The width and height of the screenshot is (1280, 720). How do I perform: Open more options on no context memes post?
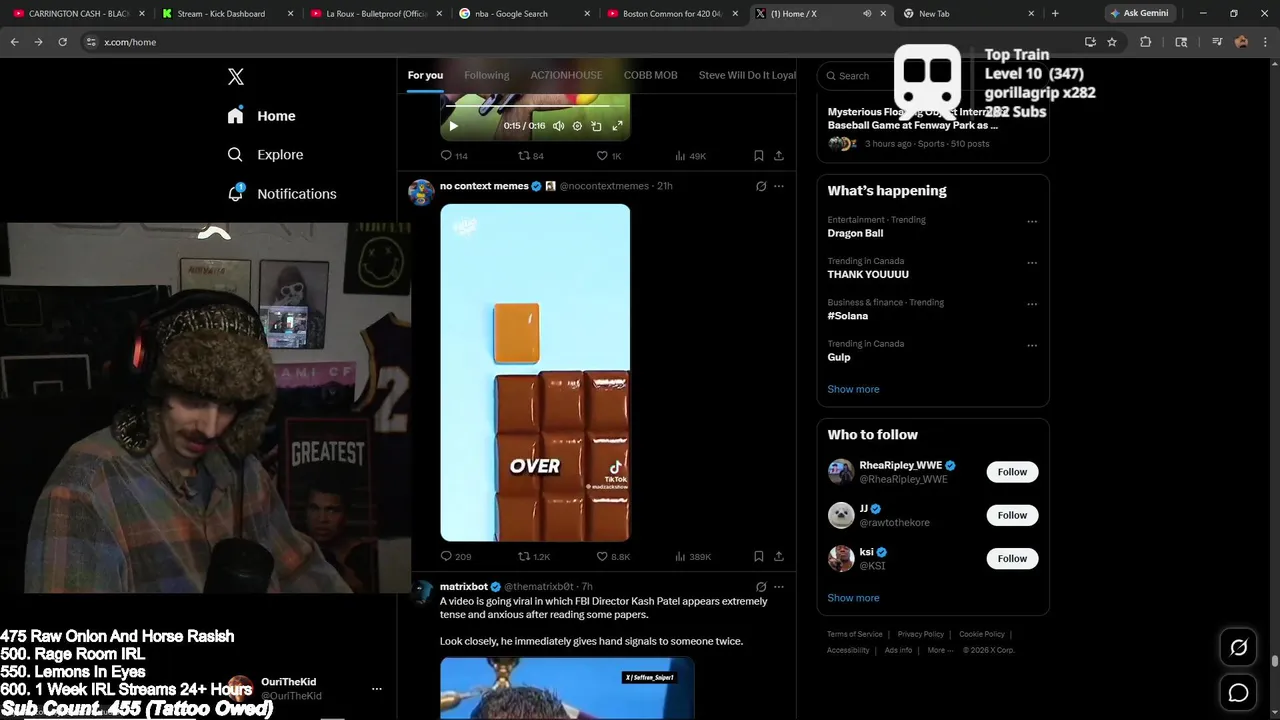(x=779, y=186)
